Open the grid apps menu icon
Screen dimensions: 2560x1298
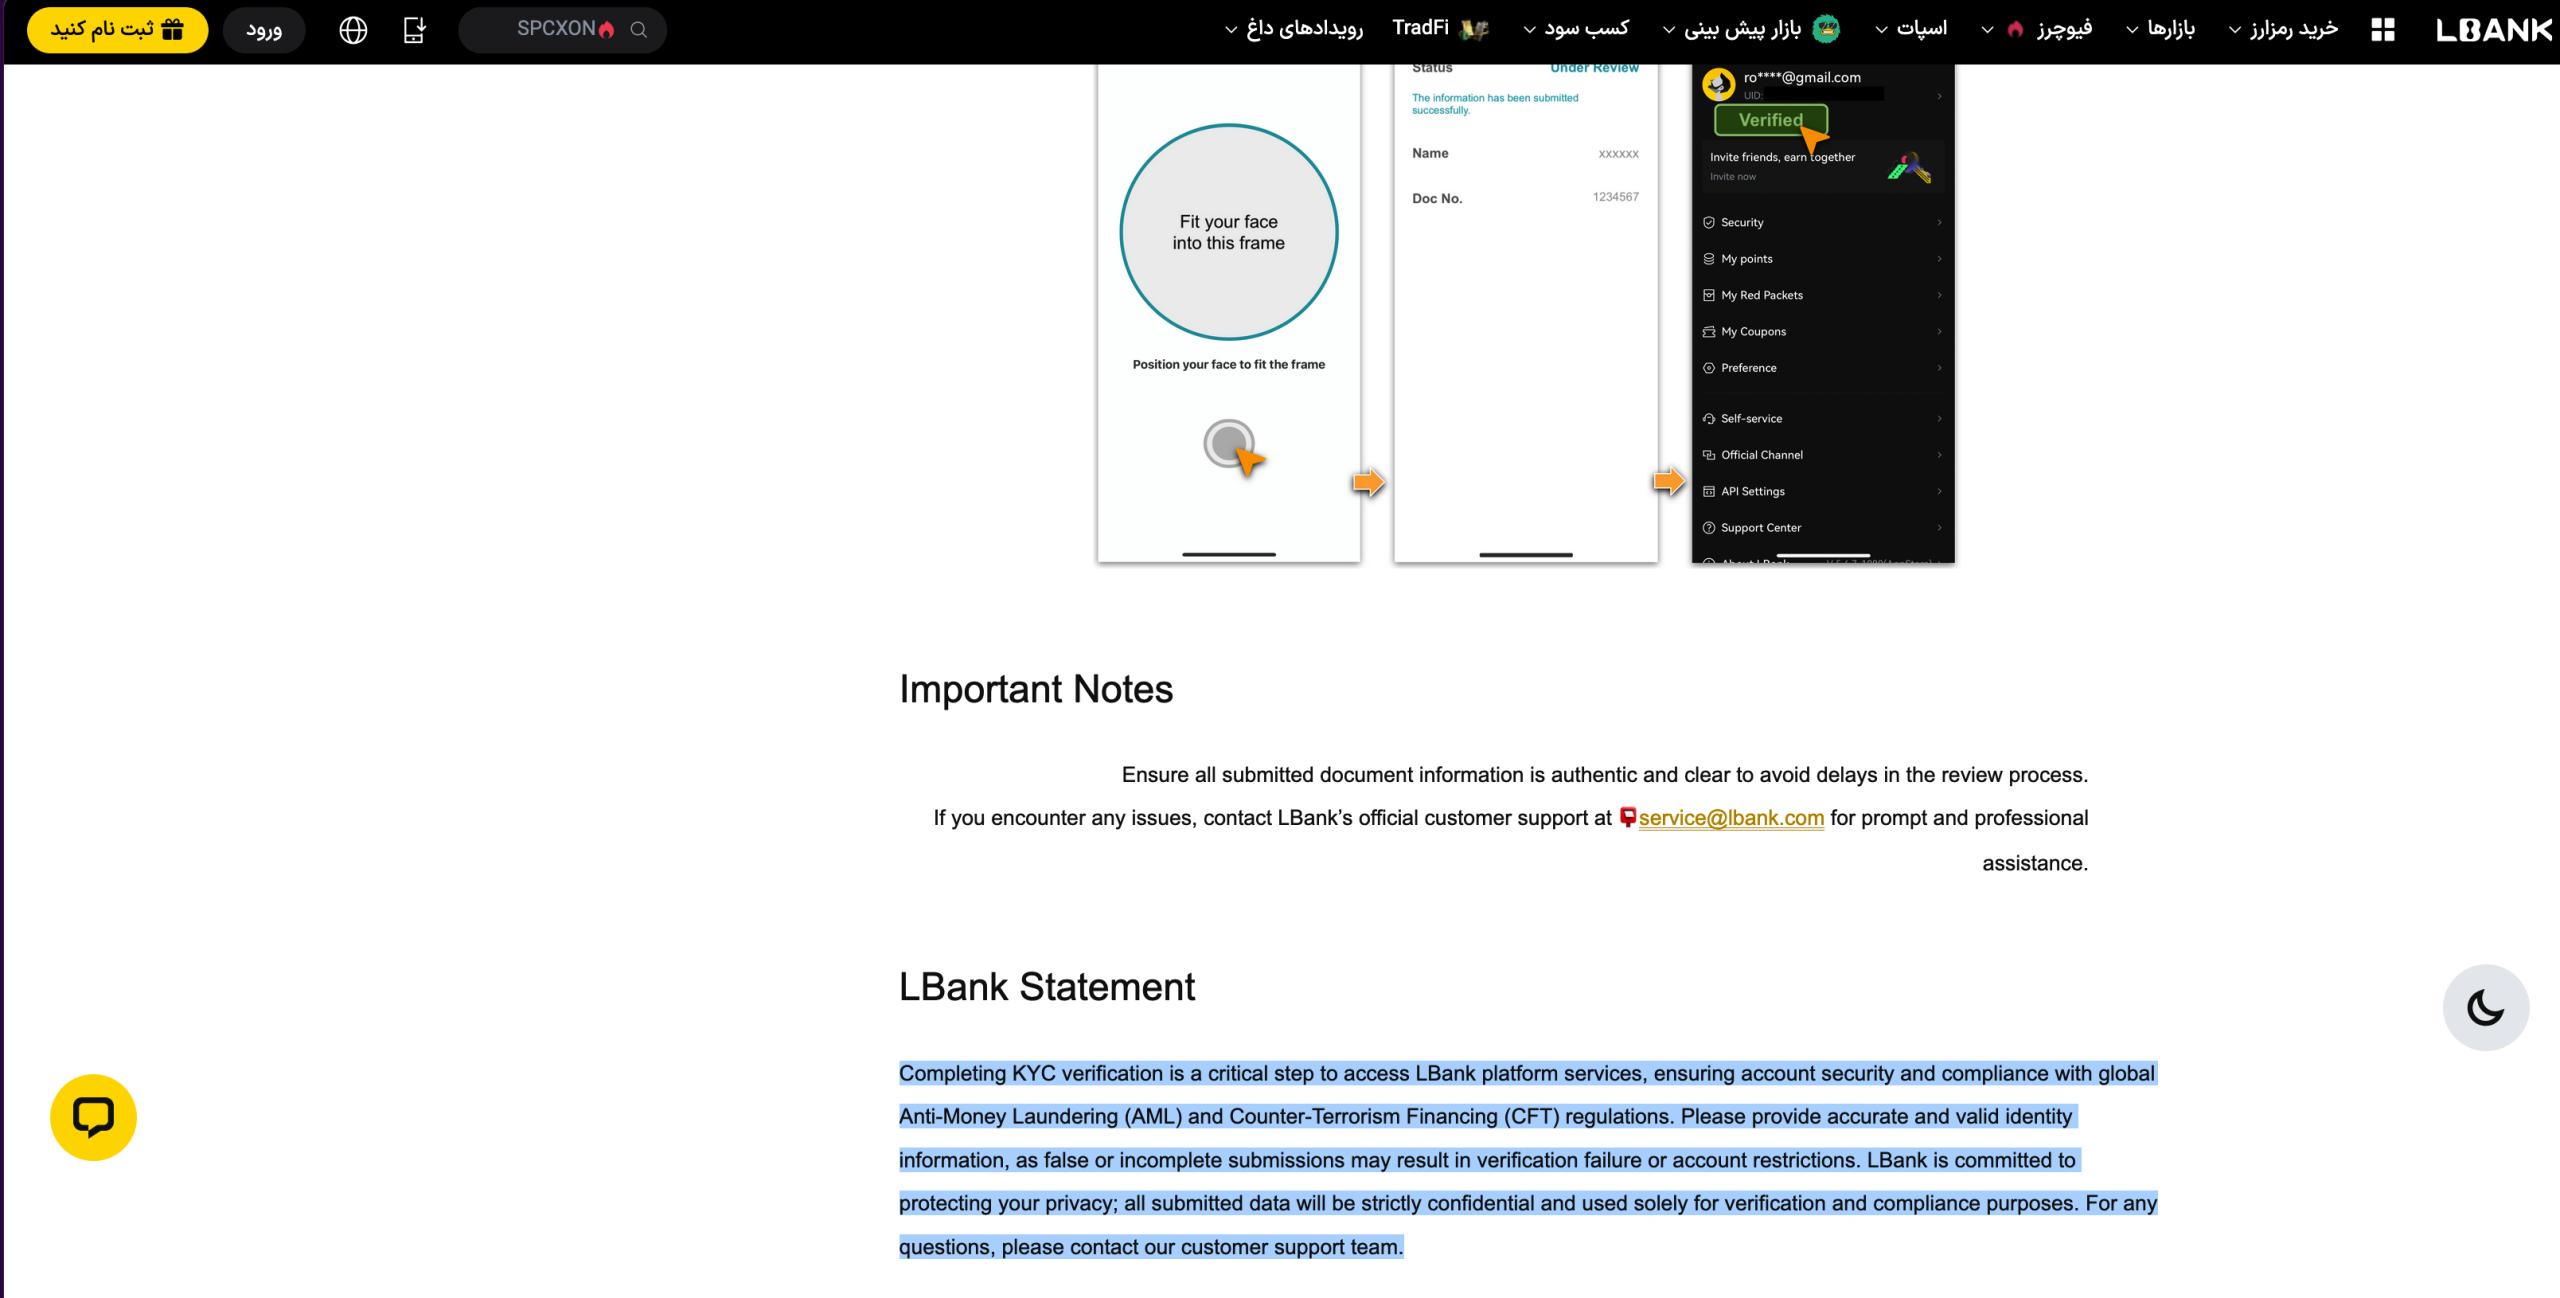click(x=2383, y=30)
